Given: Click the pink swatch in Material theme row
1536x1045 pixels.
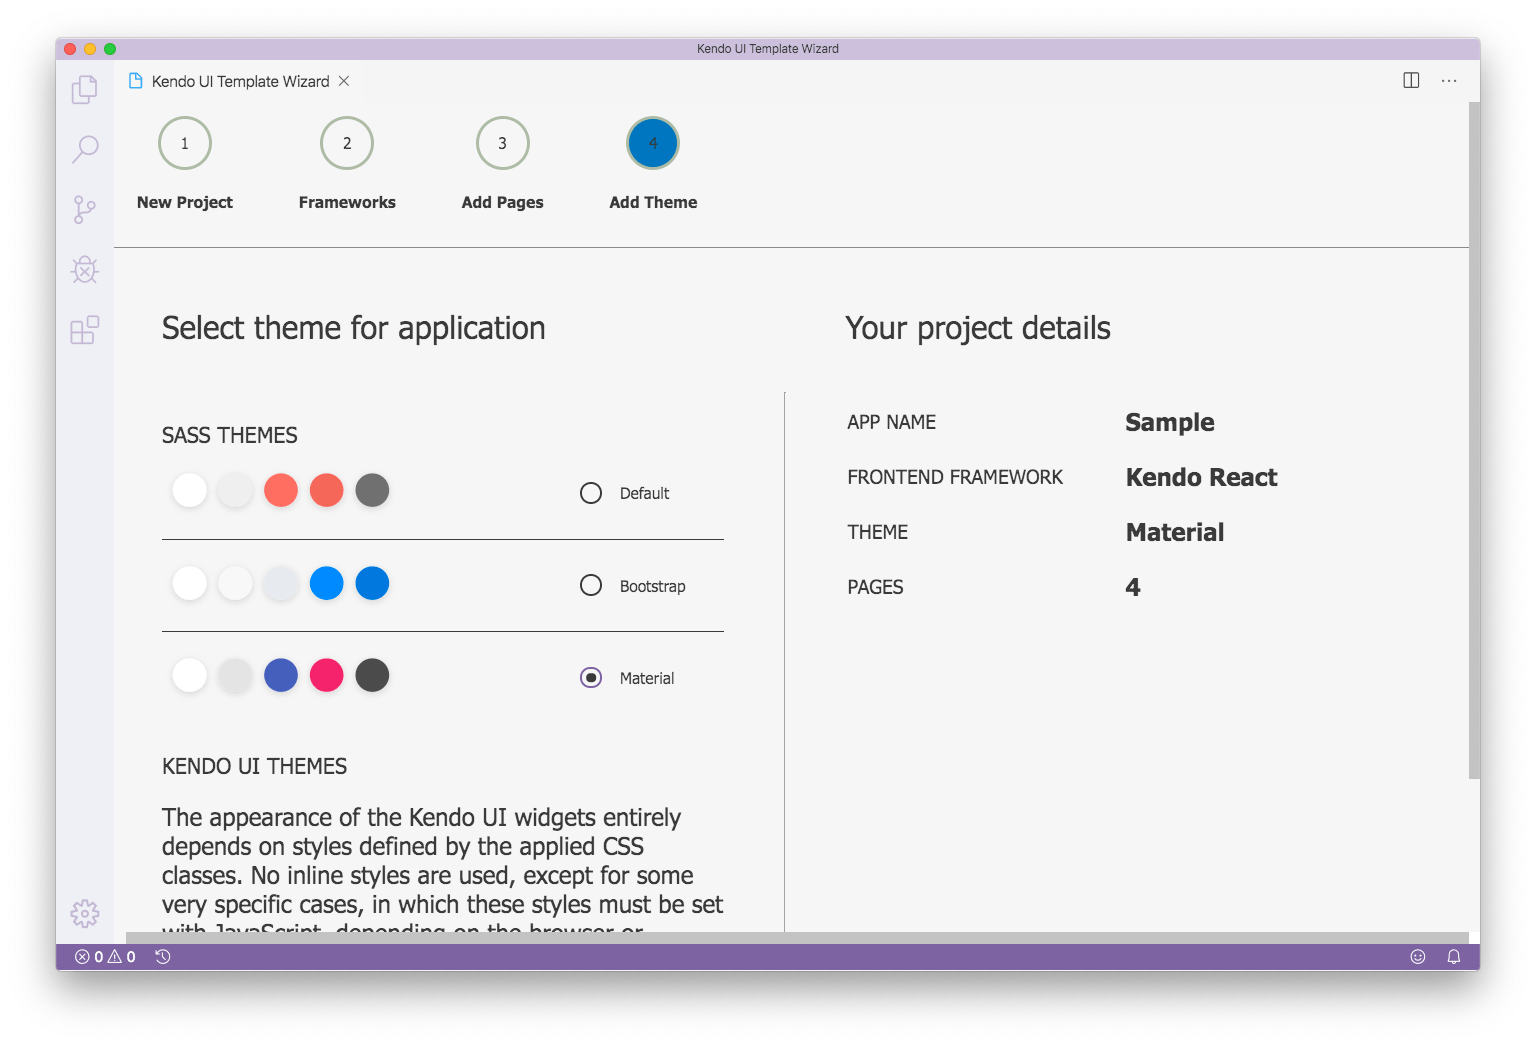Looking at the screenshot, I should (x=327, y=675).
